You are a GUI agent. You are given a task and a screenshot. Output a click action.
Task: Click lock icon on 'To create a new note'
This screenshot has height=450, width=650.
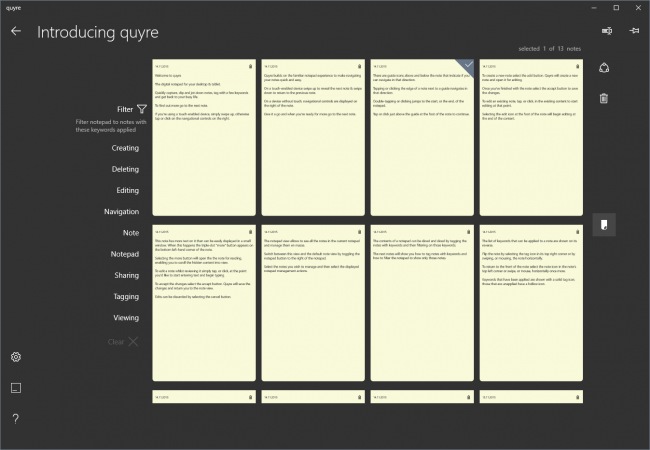coord(577,66)
